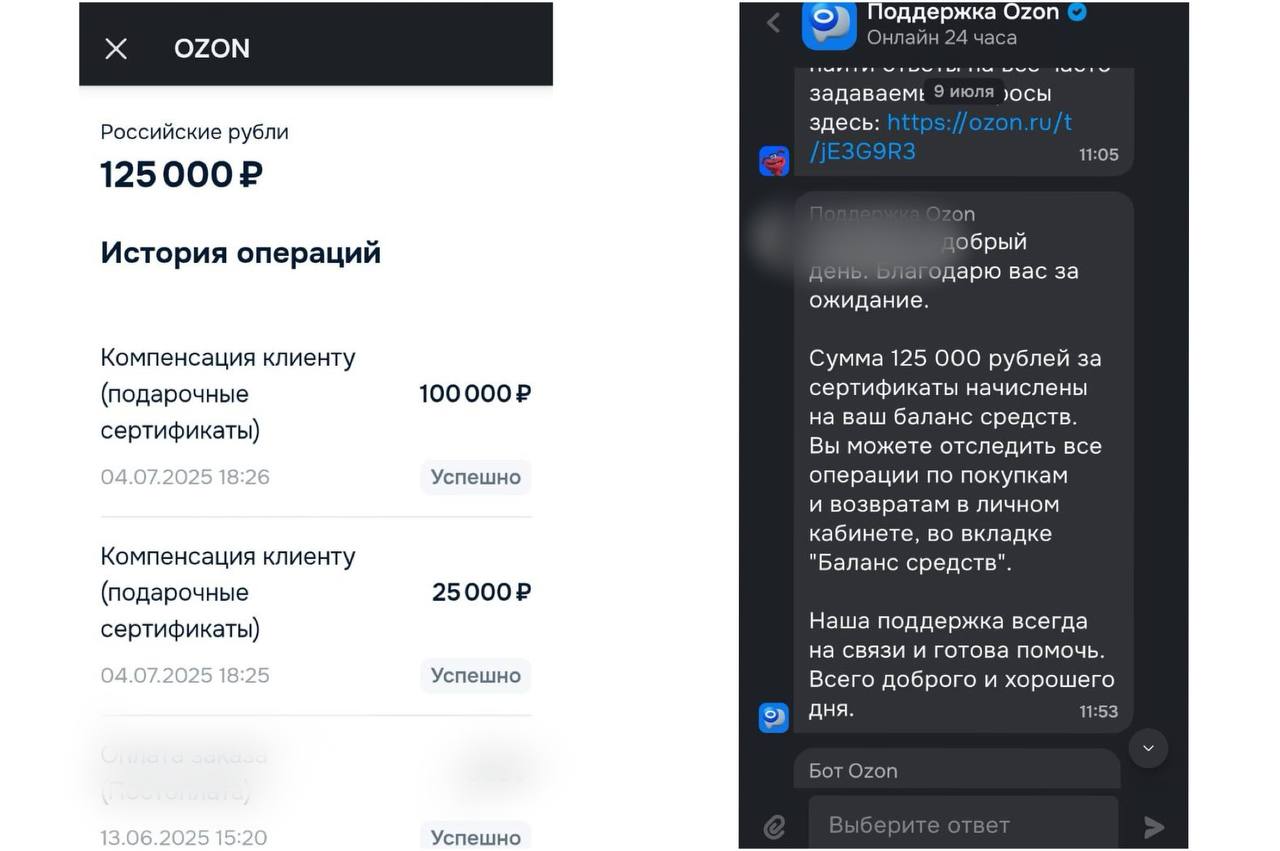
Task: Toggle the Успешно status of the 100 000 ₽ compensation
Action: 475,477
